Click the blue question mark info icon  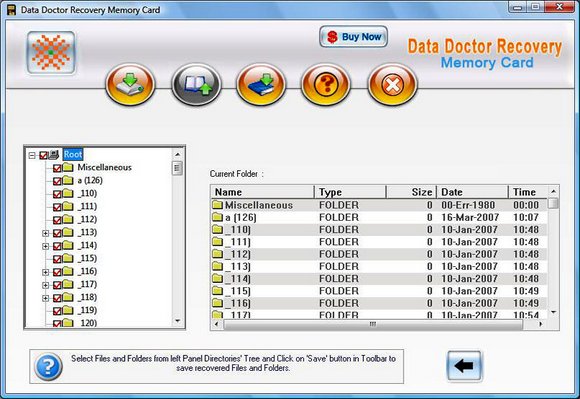pyautogui.click(x=48, y=366)
